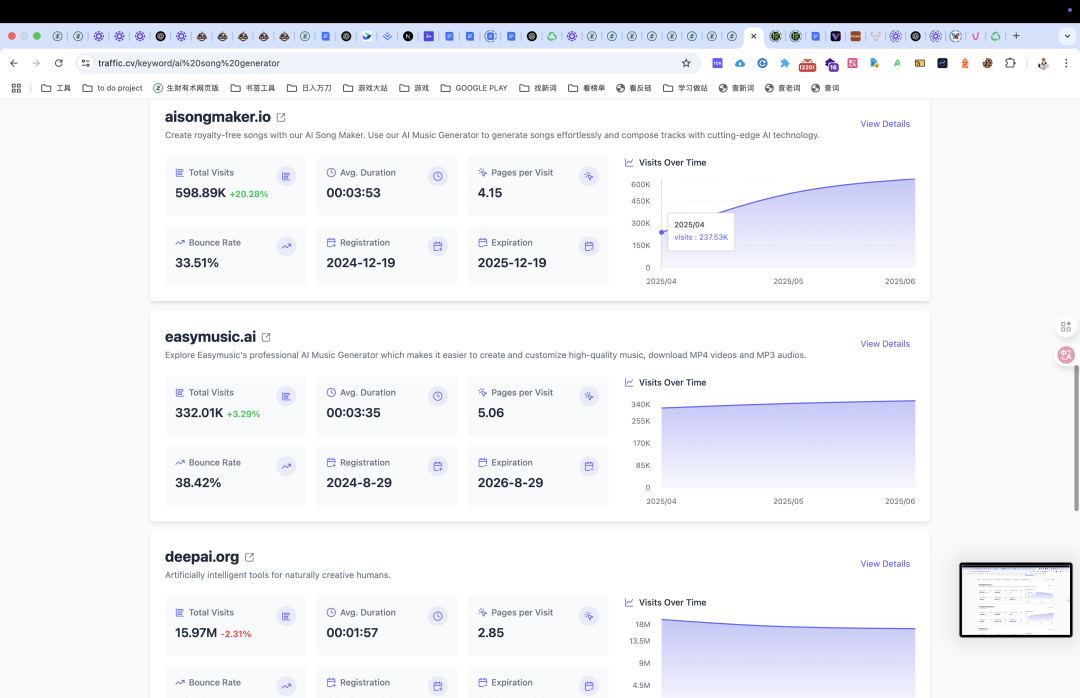Open the 学习做站 bookmarks folder

click(x=685, y=88)
